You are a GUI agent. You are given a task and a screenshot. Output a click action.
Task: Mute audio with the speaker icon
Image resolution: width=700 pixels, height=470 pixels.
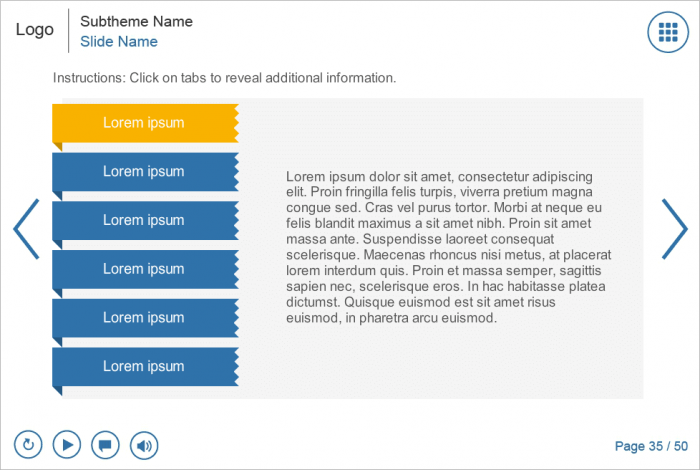coord(144,444)
